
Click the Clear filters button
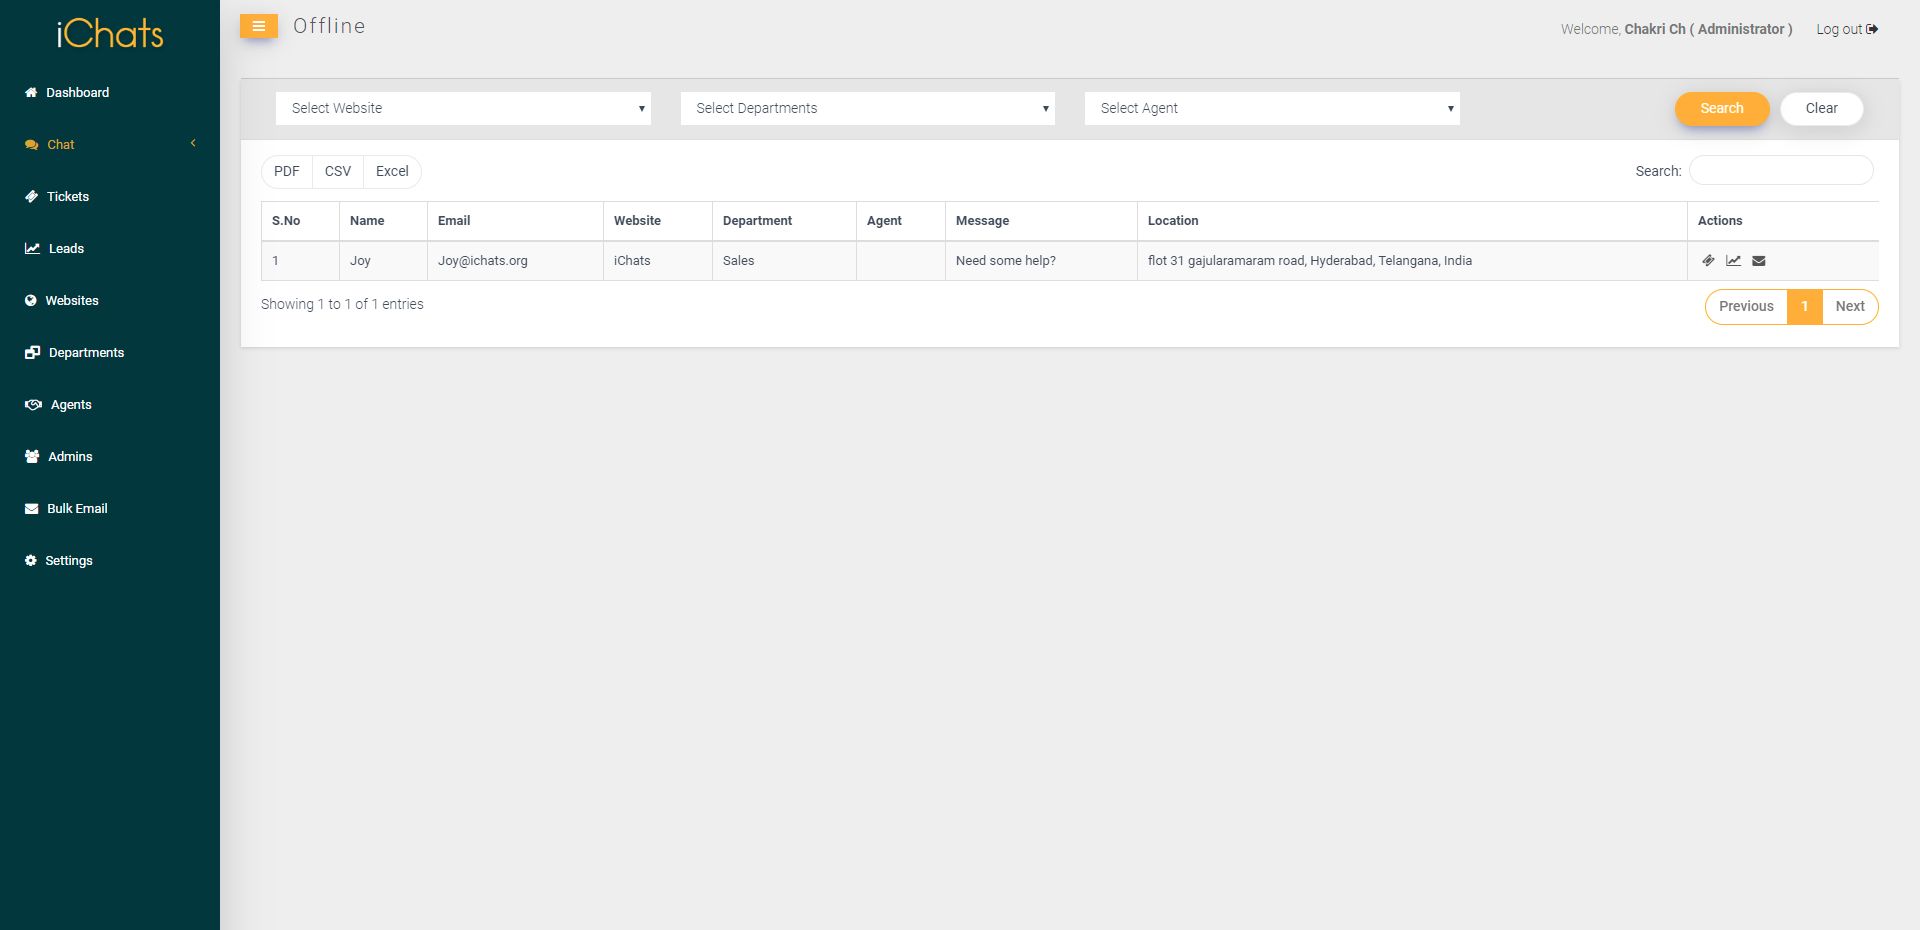pos(1821,108)
